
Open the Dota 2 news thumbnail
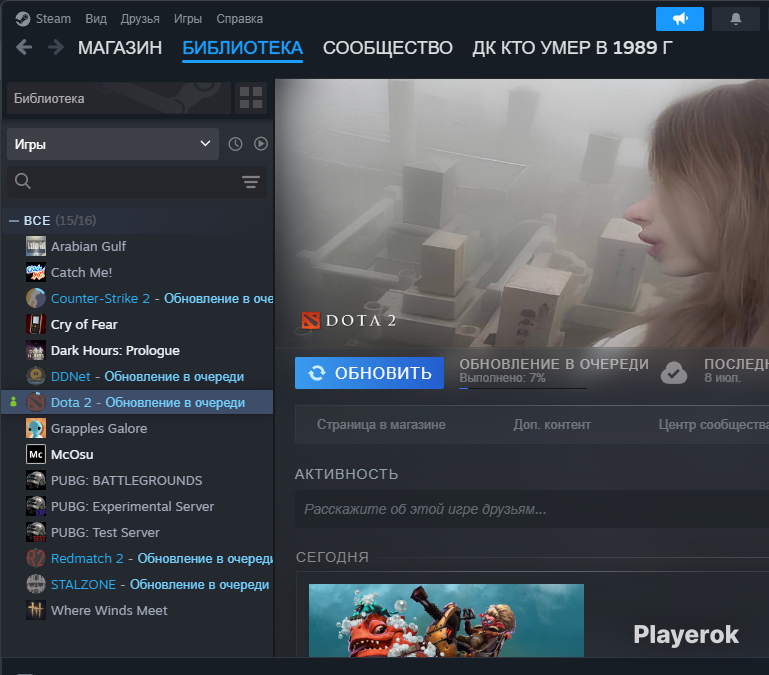click(x=446, y=620)
